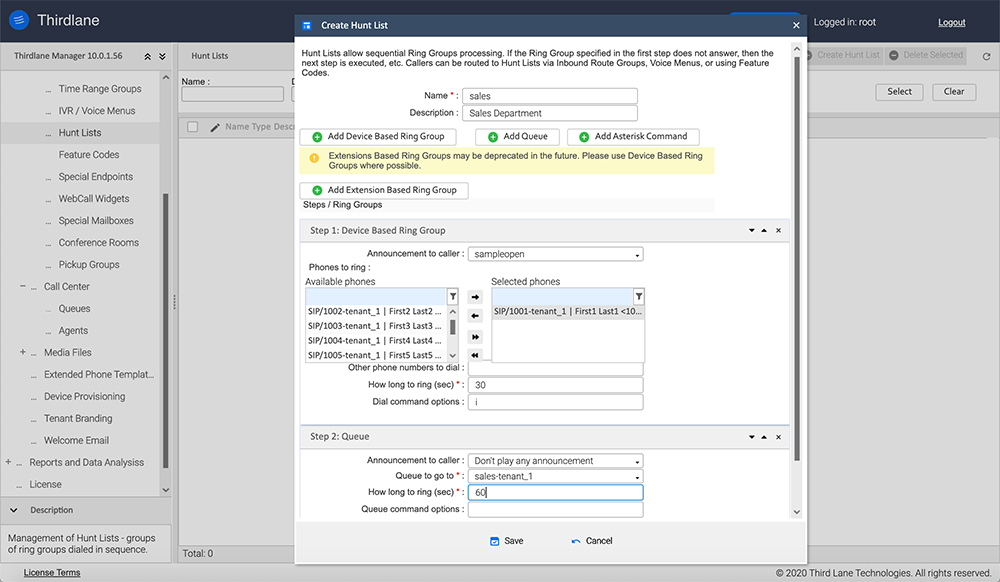
Task: Collapse all navigation tree nodes
Action: pyautogui.click(x=148, y=57)
